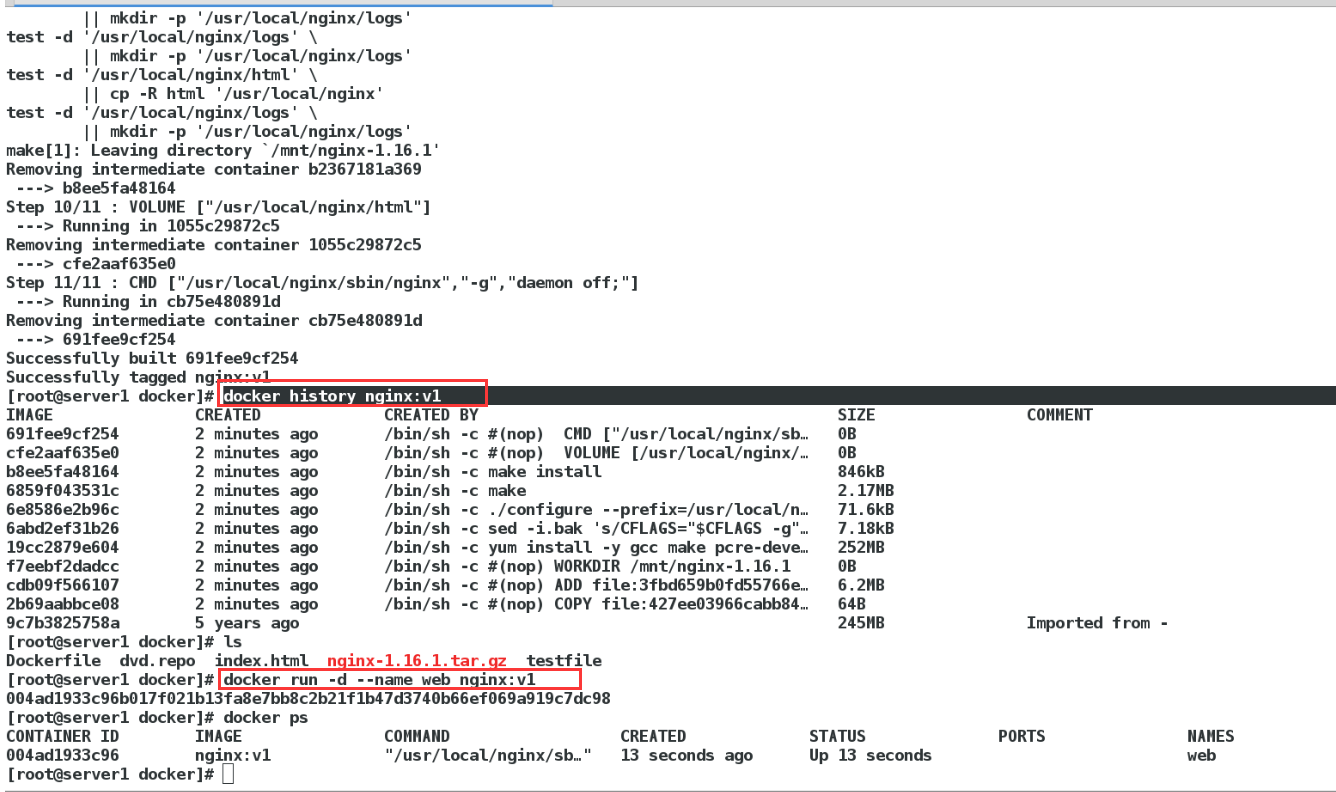Click short container ID 004ad1933c96 in ps row

tap(62, 756)
